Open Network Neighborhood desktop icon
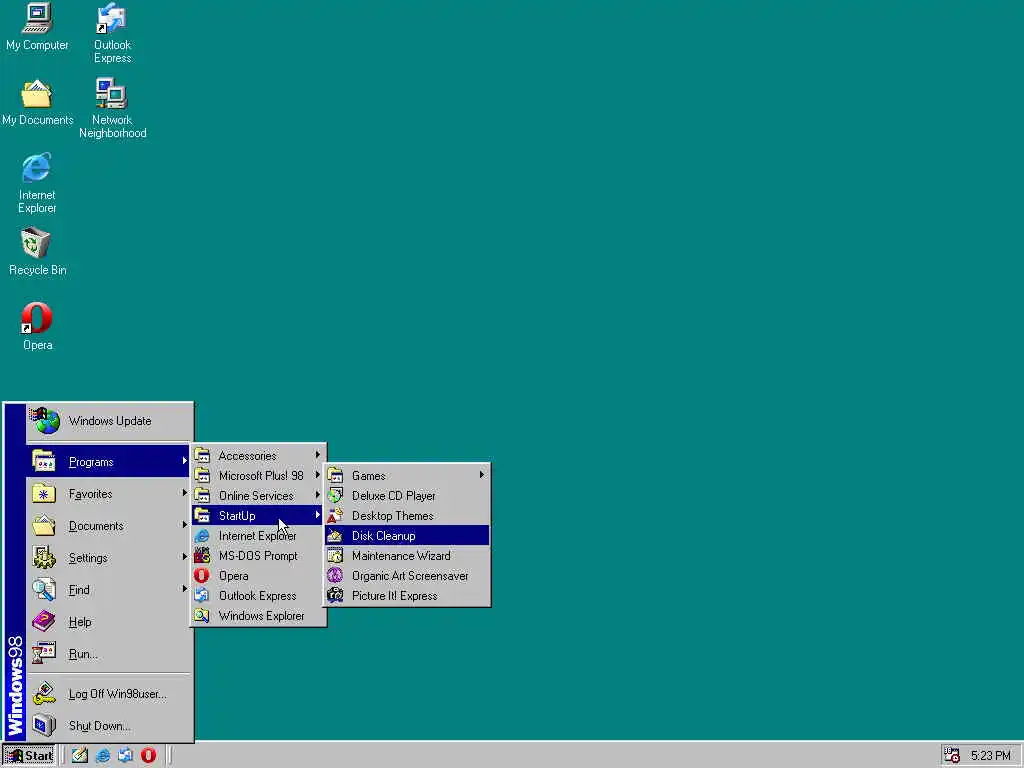 click(x=112, y=108)
